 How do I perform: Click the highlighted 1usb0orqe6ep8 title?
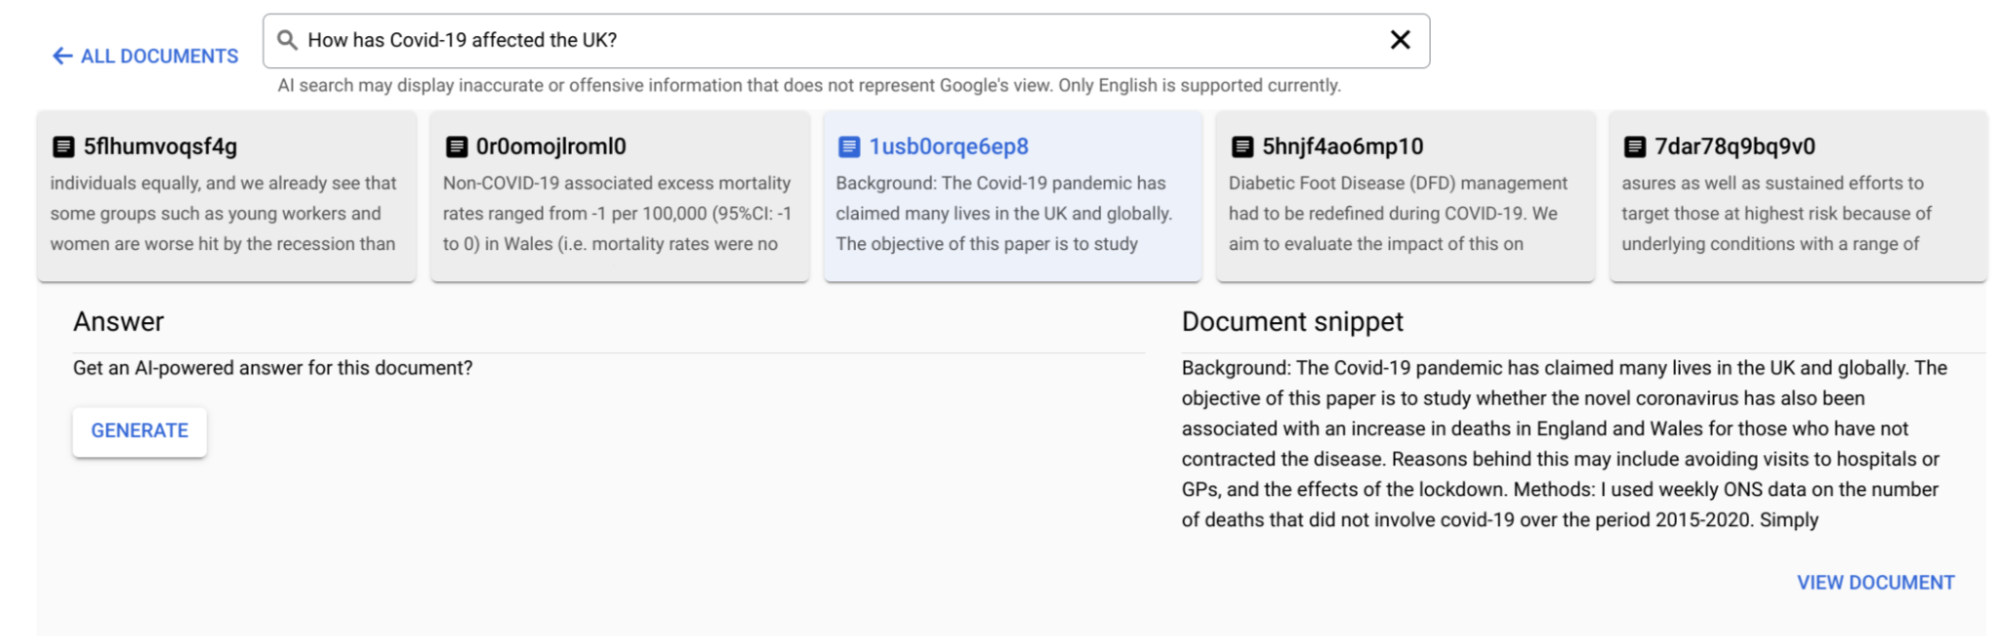[948, 147]
